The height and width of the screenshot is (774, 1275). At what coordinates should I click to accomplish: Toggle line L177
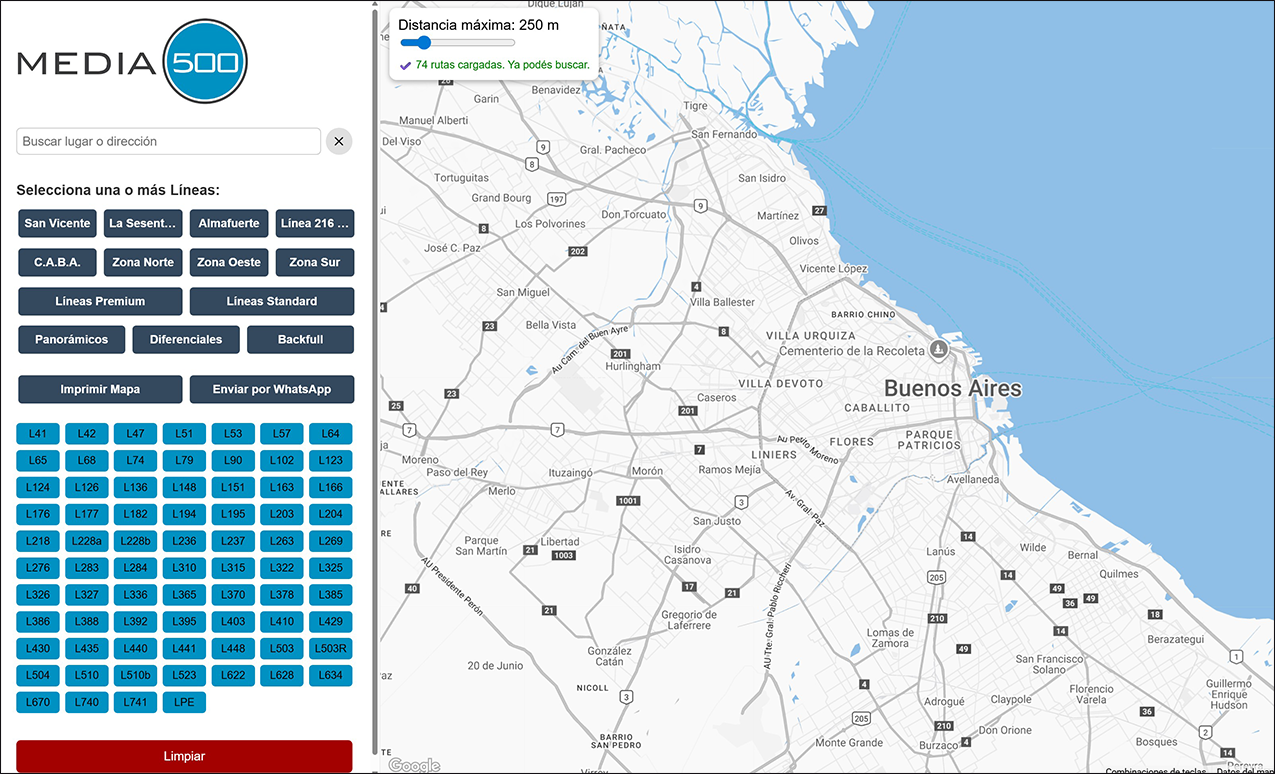point(87,514)
